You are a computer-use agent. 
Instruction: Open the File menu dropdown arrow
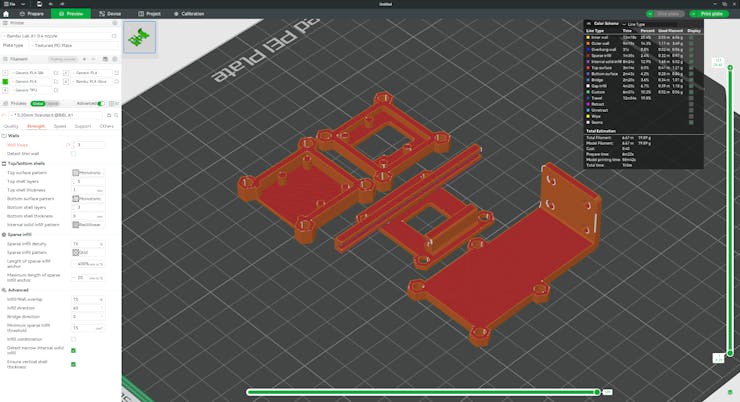pos(23,4)
